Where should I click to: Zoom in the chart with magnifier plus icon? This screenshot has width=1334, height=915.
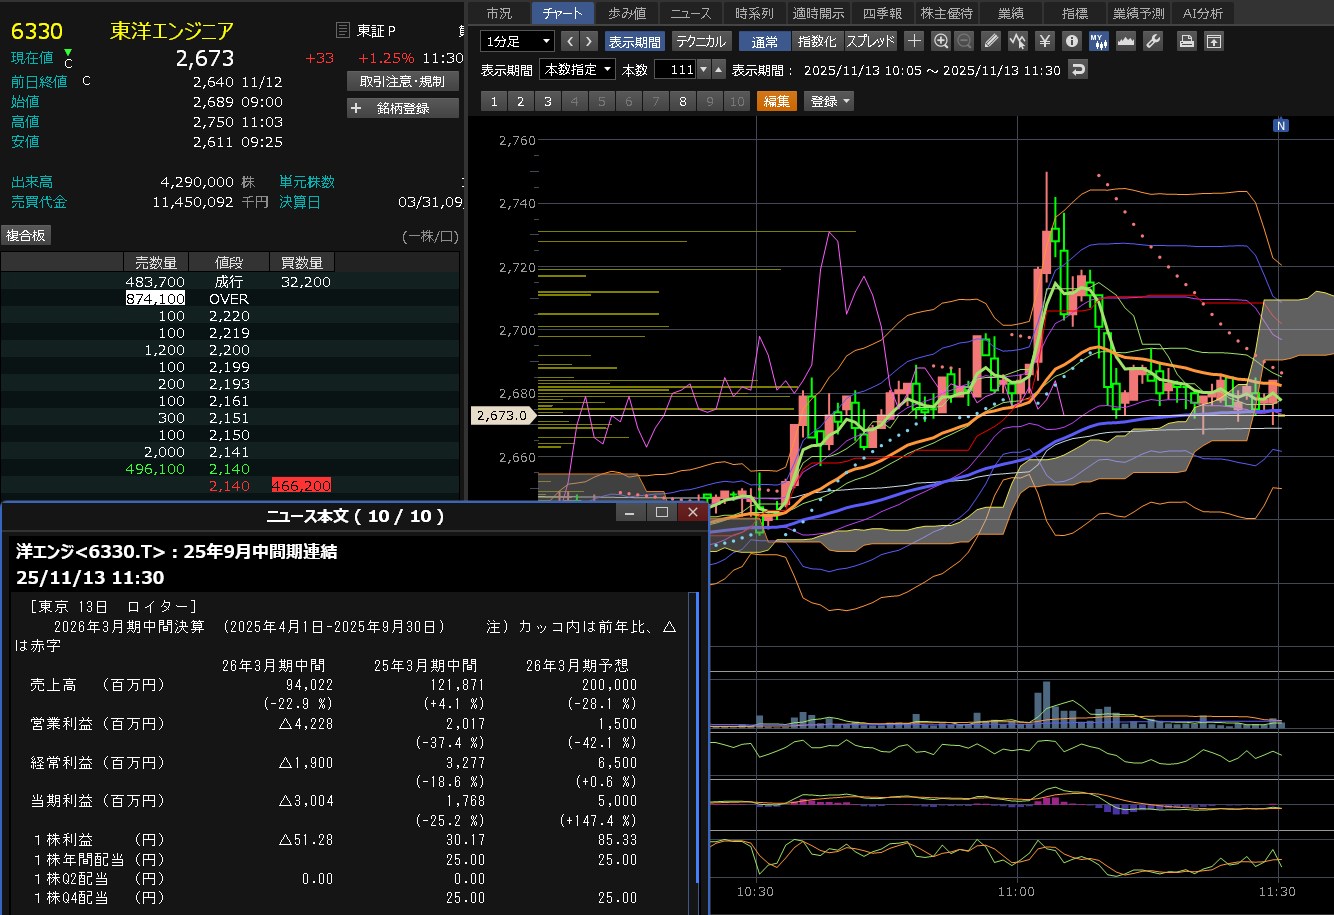pyautogui.click(x=940, y=41)
